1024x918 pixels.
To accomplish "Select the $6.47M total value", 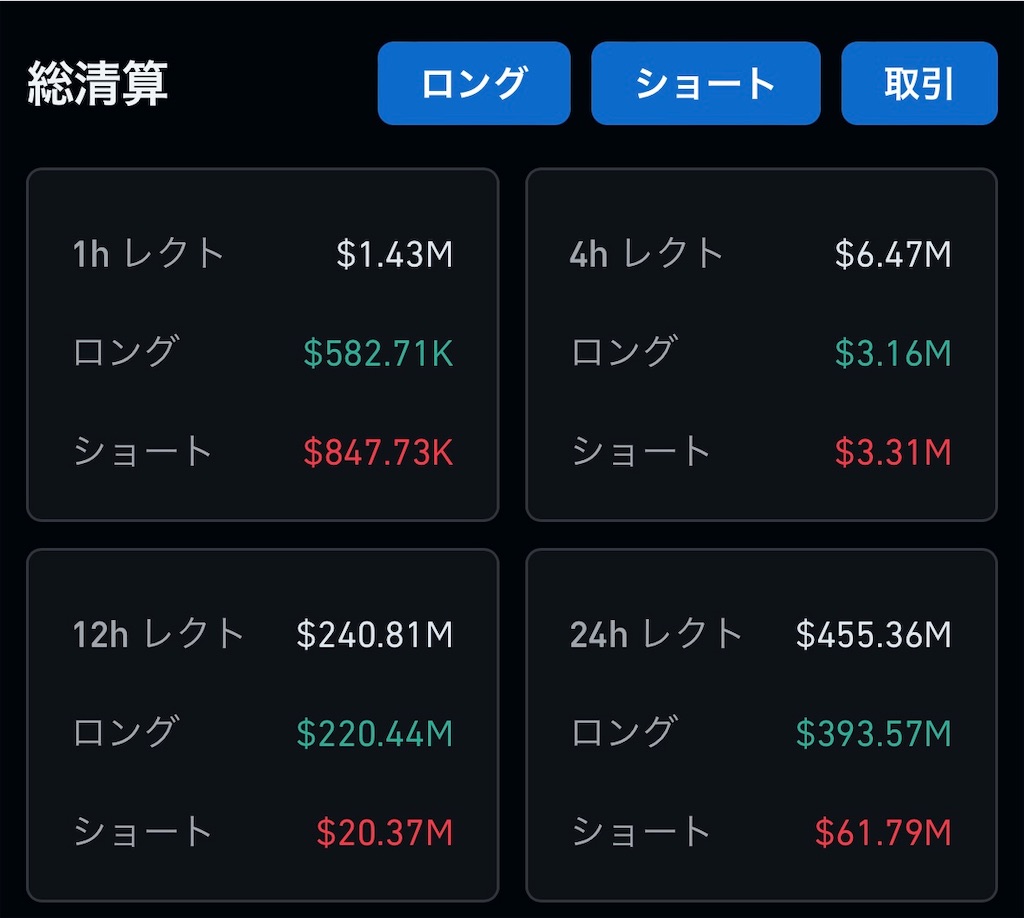I will (x=893, y=254).
